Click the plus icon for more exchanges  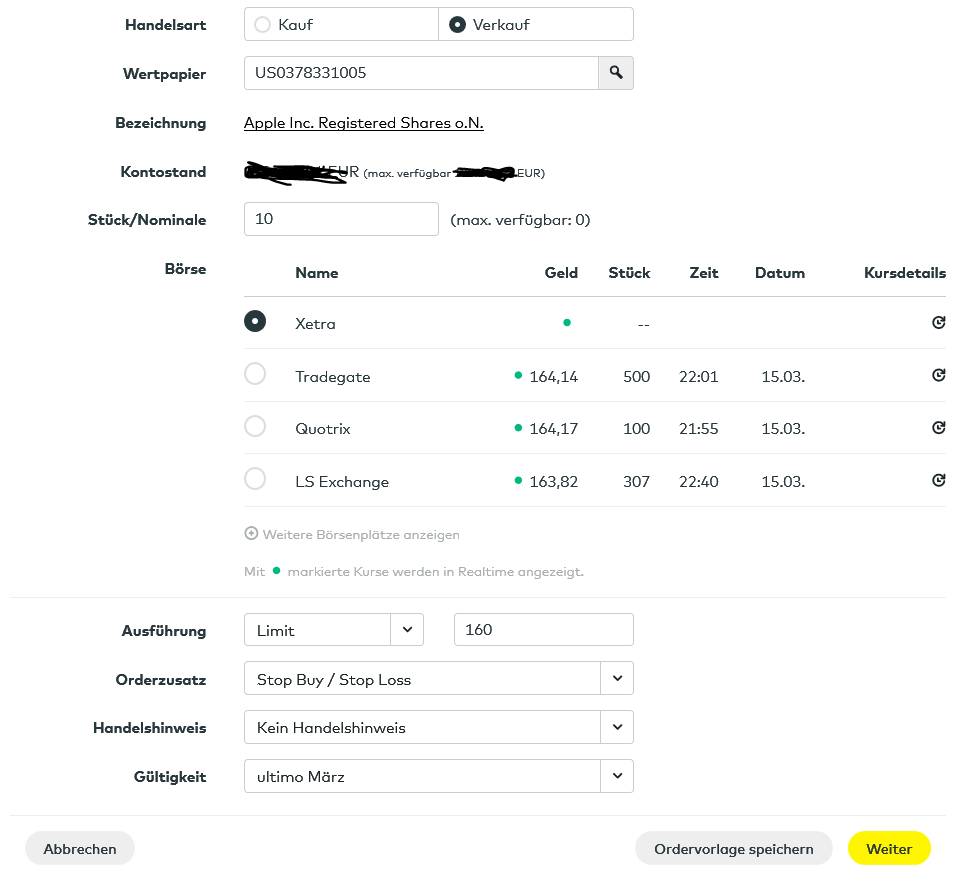coord(251,534)
